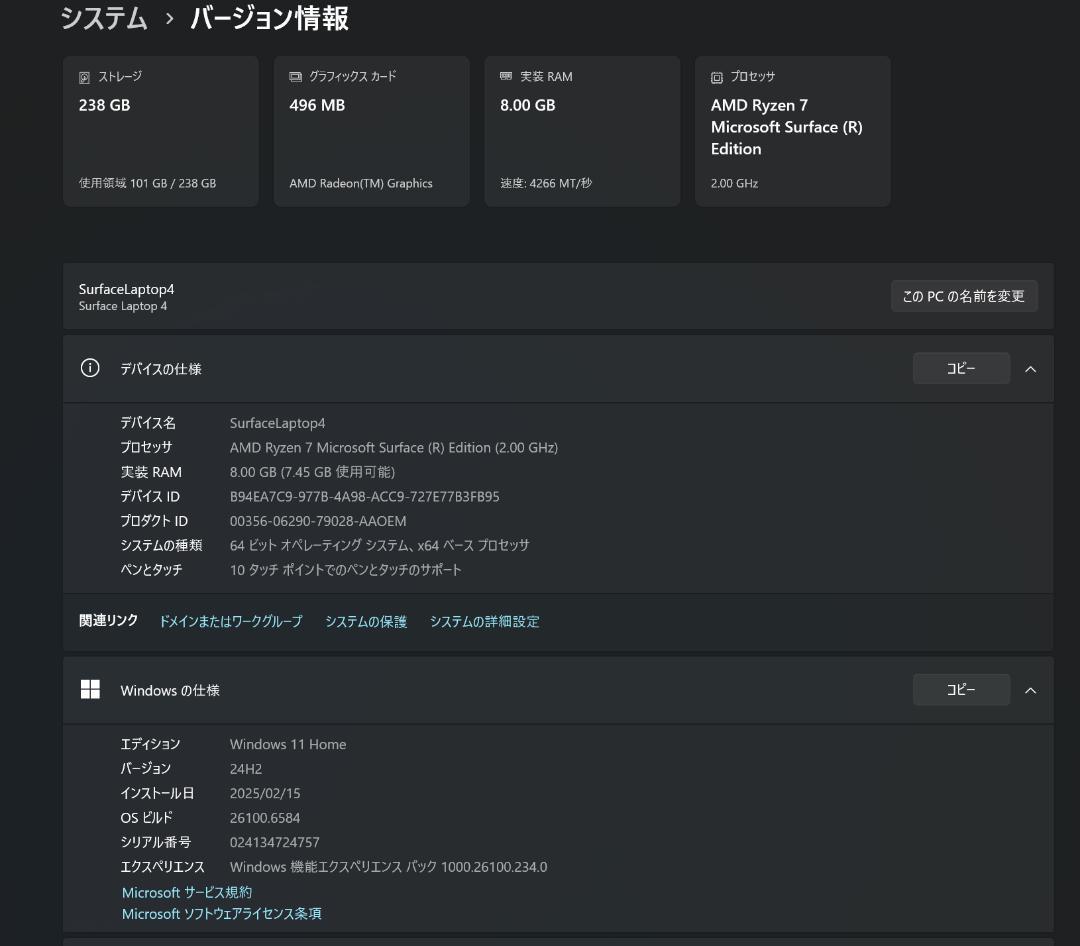Click the RAM icon in 実装 RAM card

click(506, 76)
